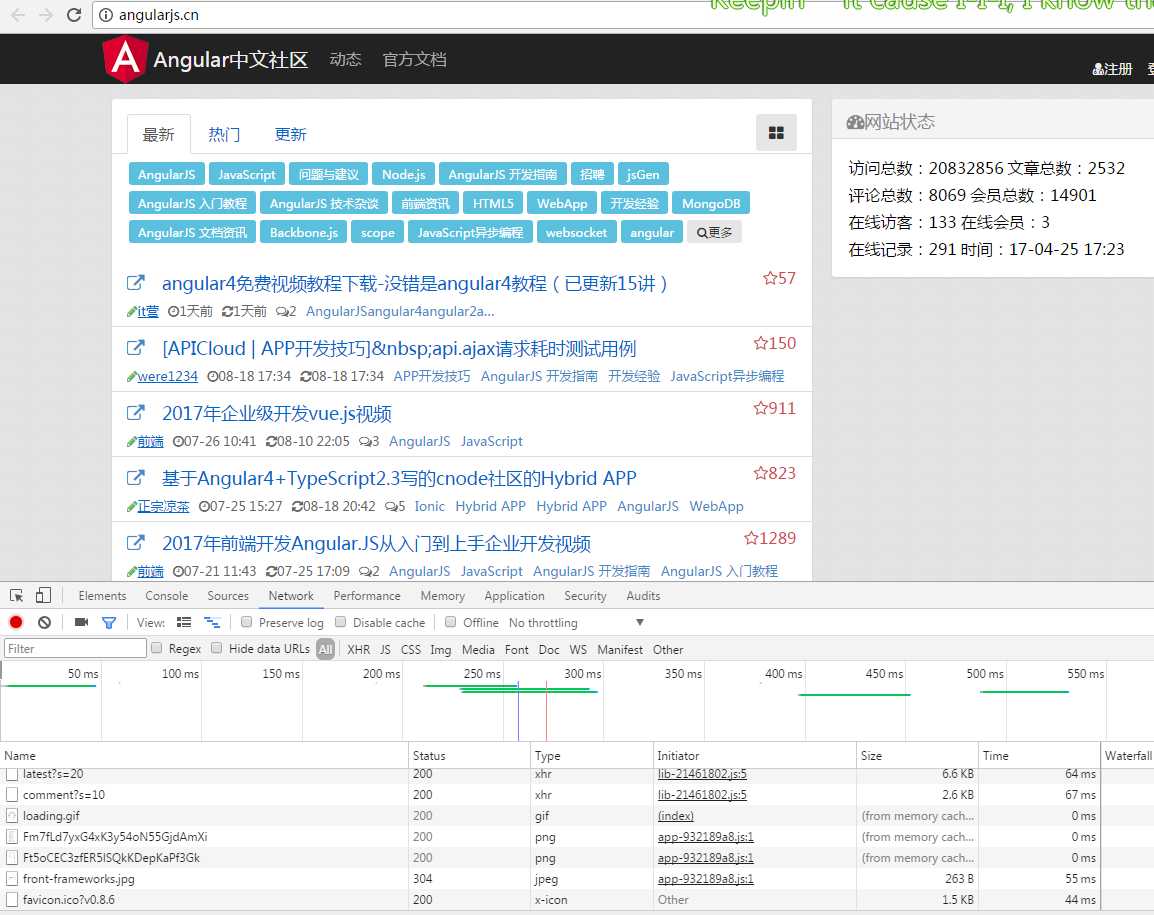The height and width of the screenshot is (915, 1154).
Task: Select the 热门 tab
Action: coord(224,134)
